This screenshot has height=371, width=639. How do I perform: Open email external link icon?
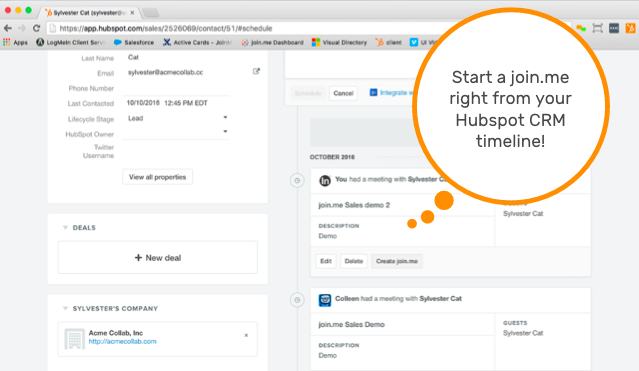click(x=256, y=71)
